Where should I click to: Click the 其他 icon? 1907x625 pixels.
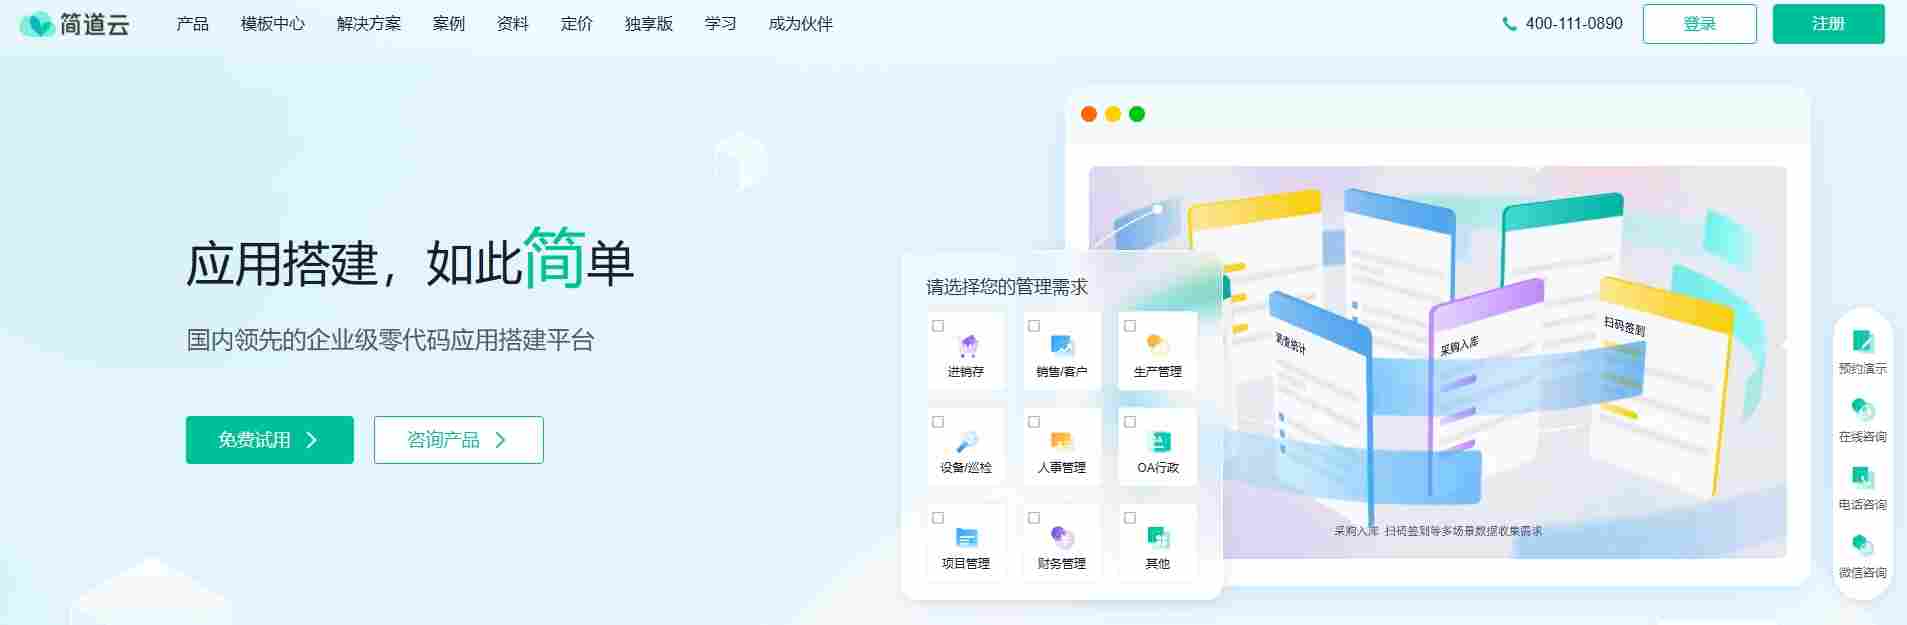[1158, 538]
